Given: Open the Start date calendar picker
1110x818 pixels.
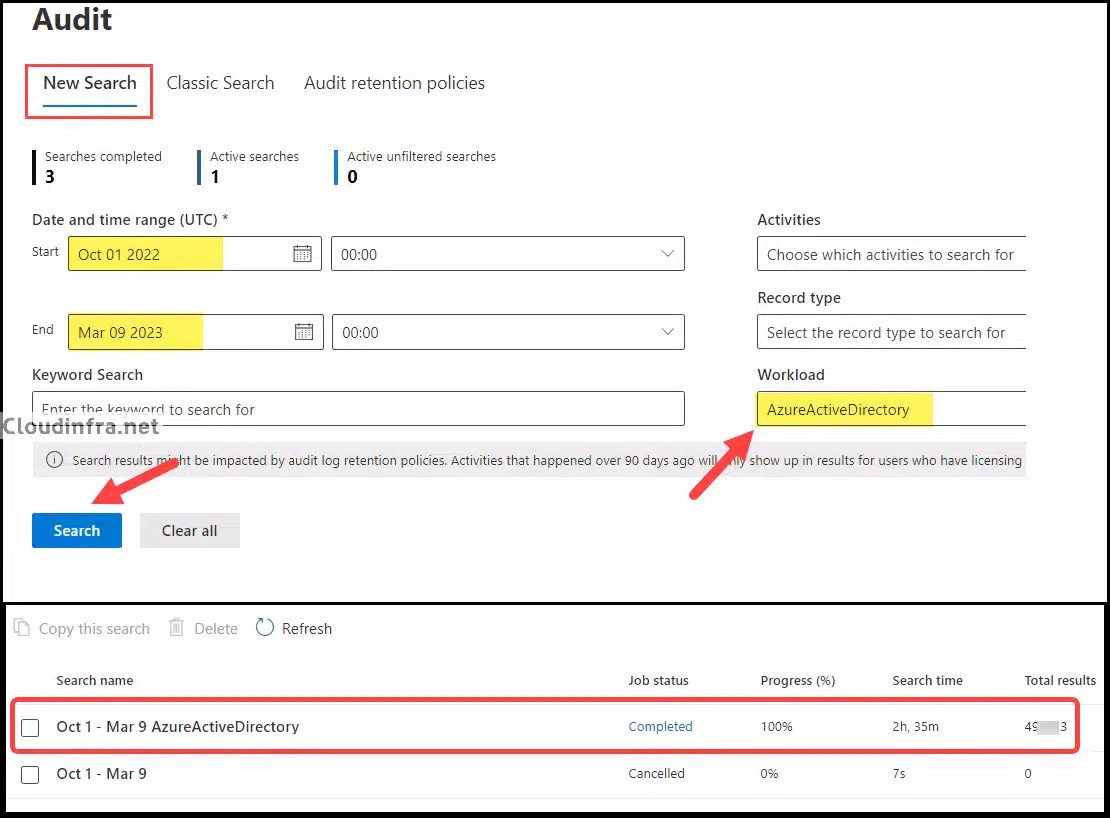Looking at the screenshot, I should pos(303,254).
